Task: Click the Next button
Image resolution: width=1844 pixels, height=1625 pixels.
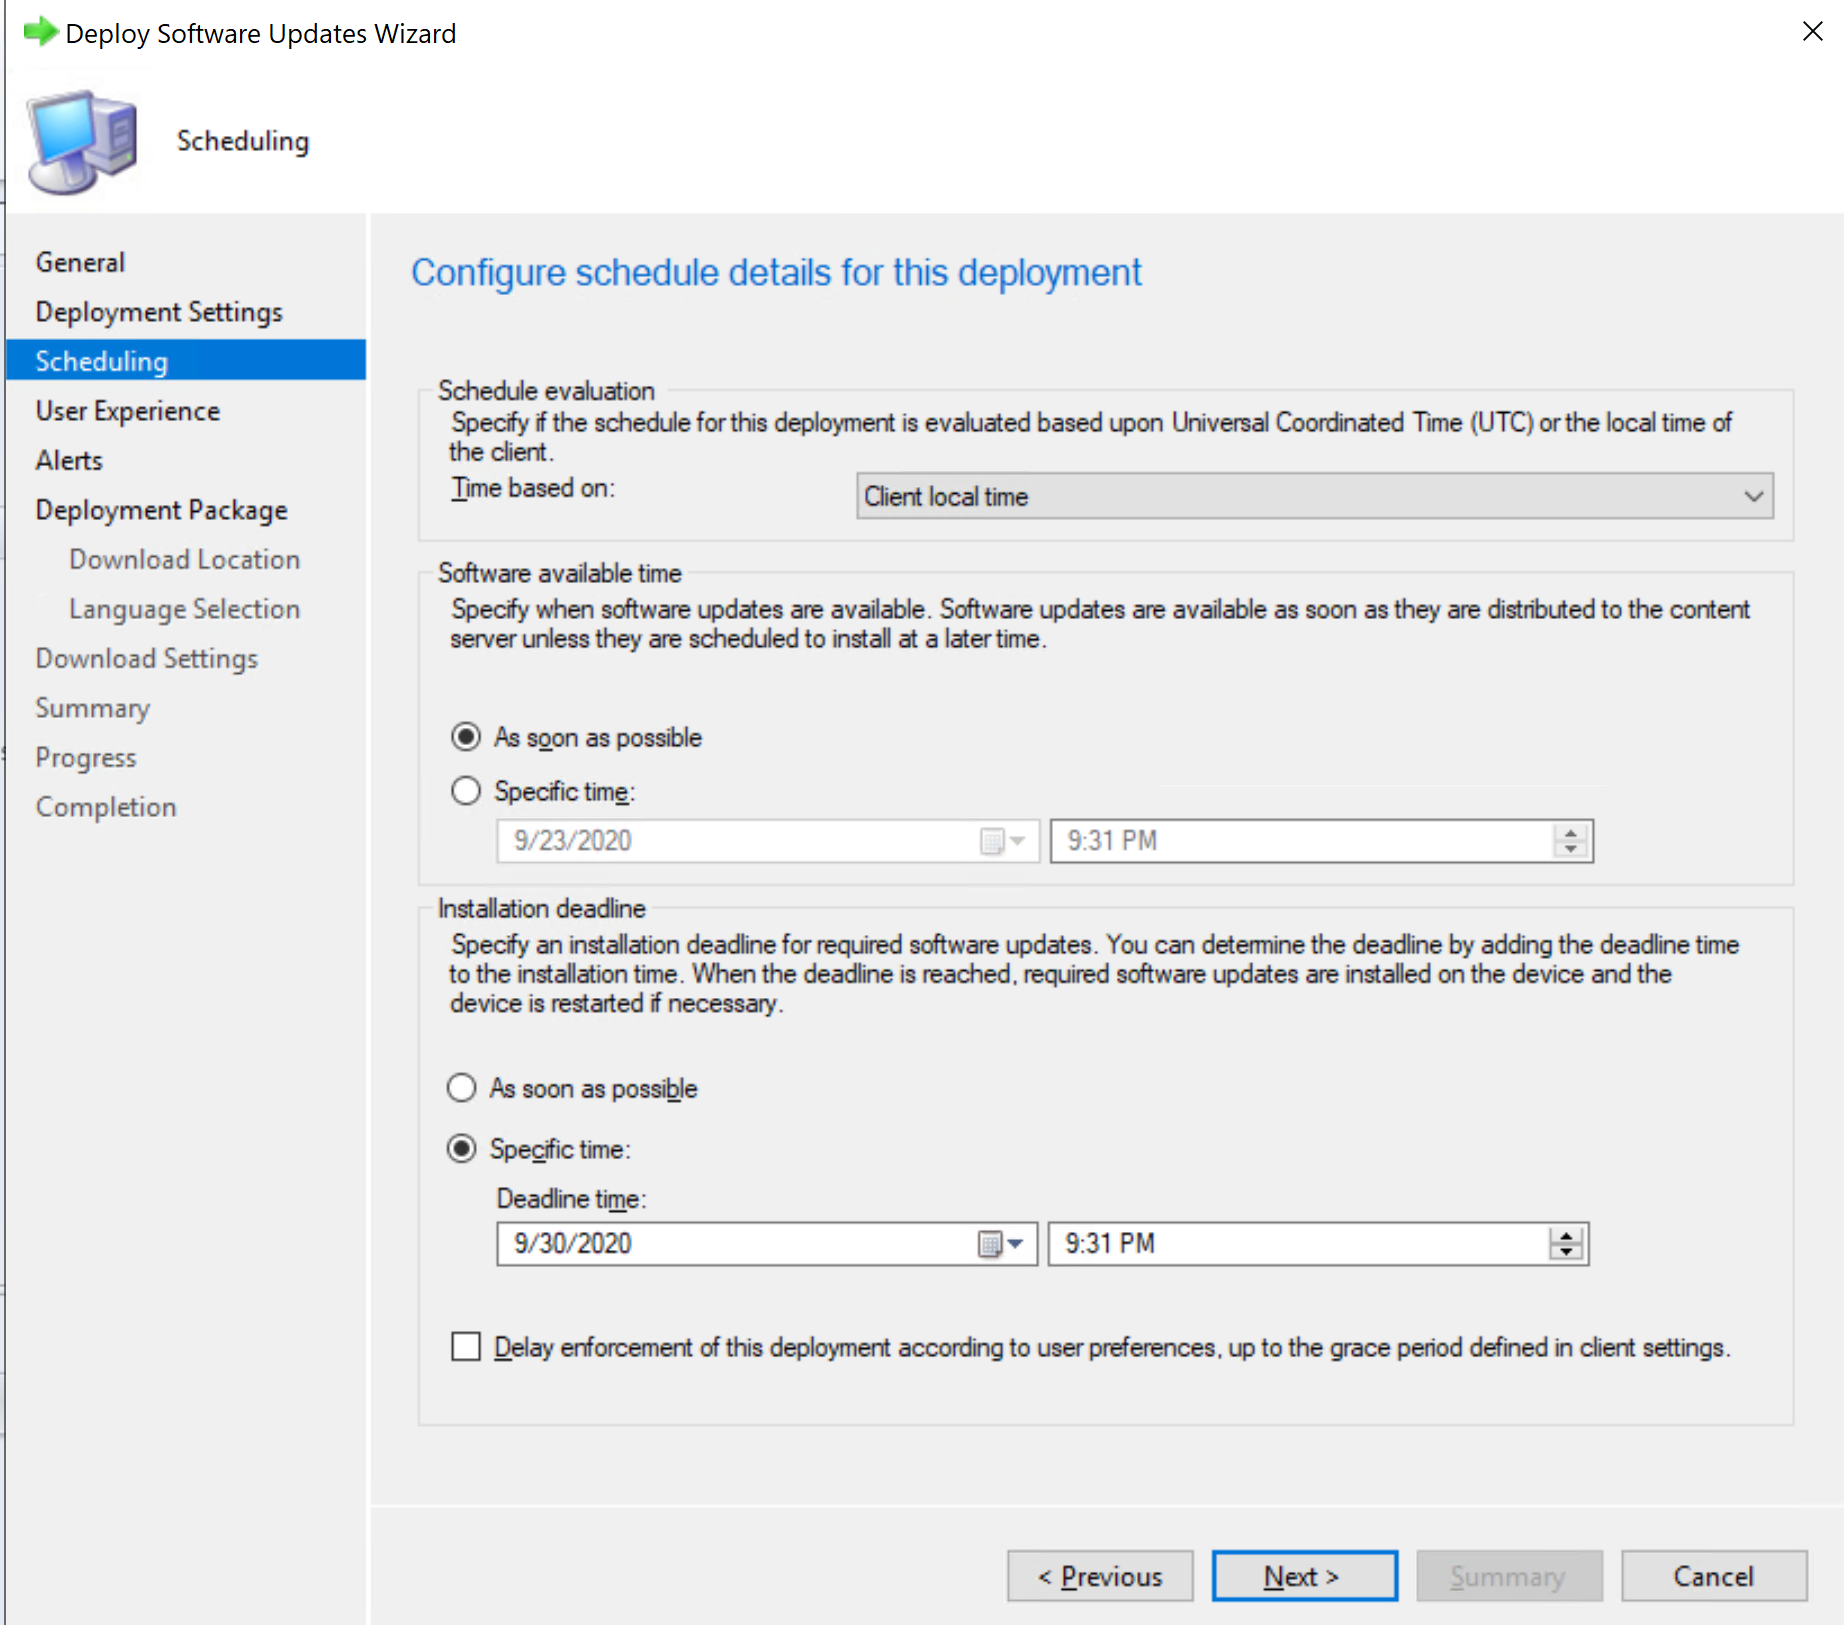Action: 1303,1576
